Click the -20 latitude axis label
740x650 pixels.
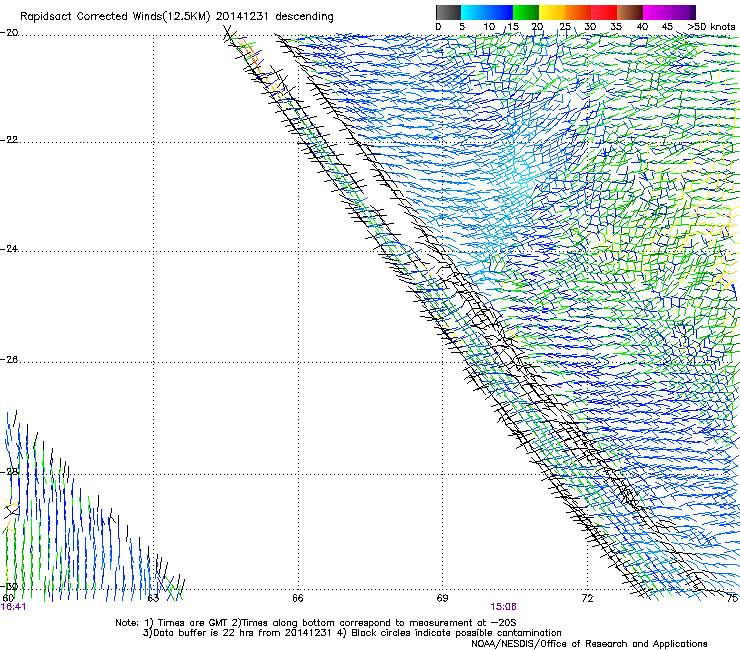10,33
